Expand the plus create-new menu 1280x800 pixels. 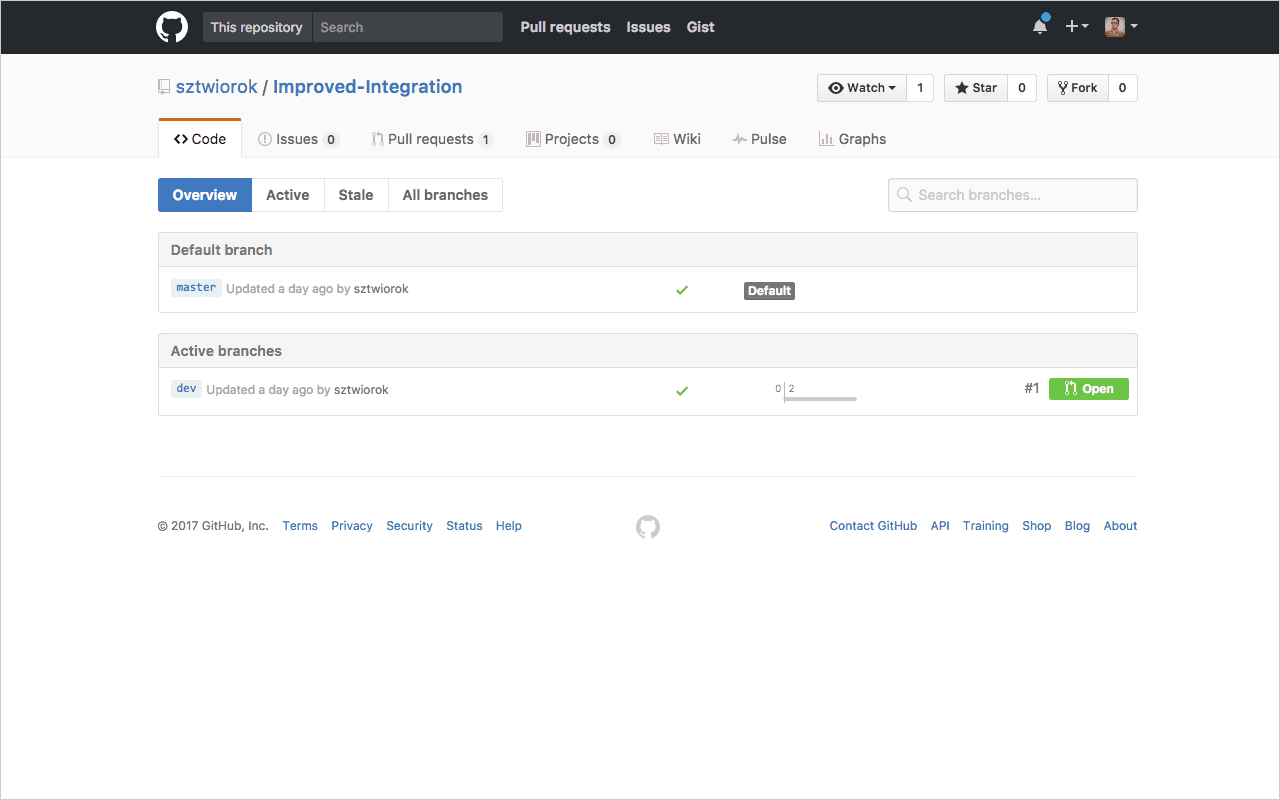[x=1077, y=27]
